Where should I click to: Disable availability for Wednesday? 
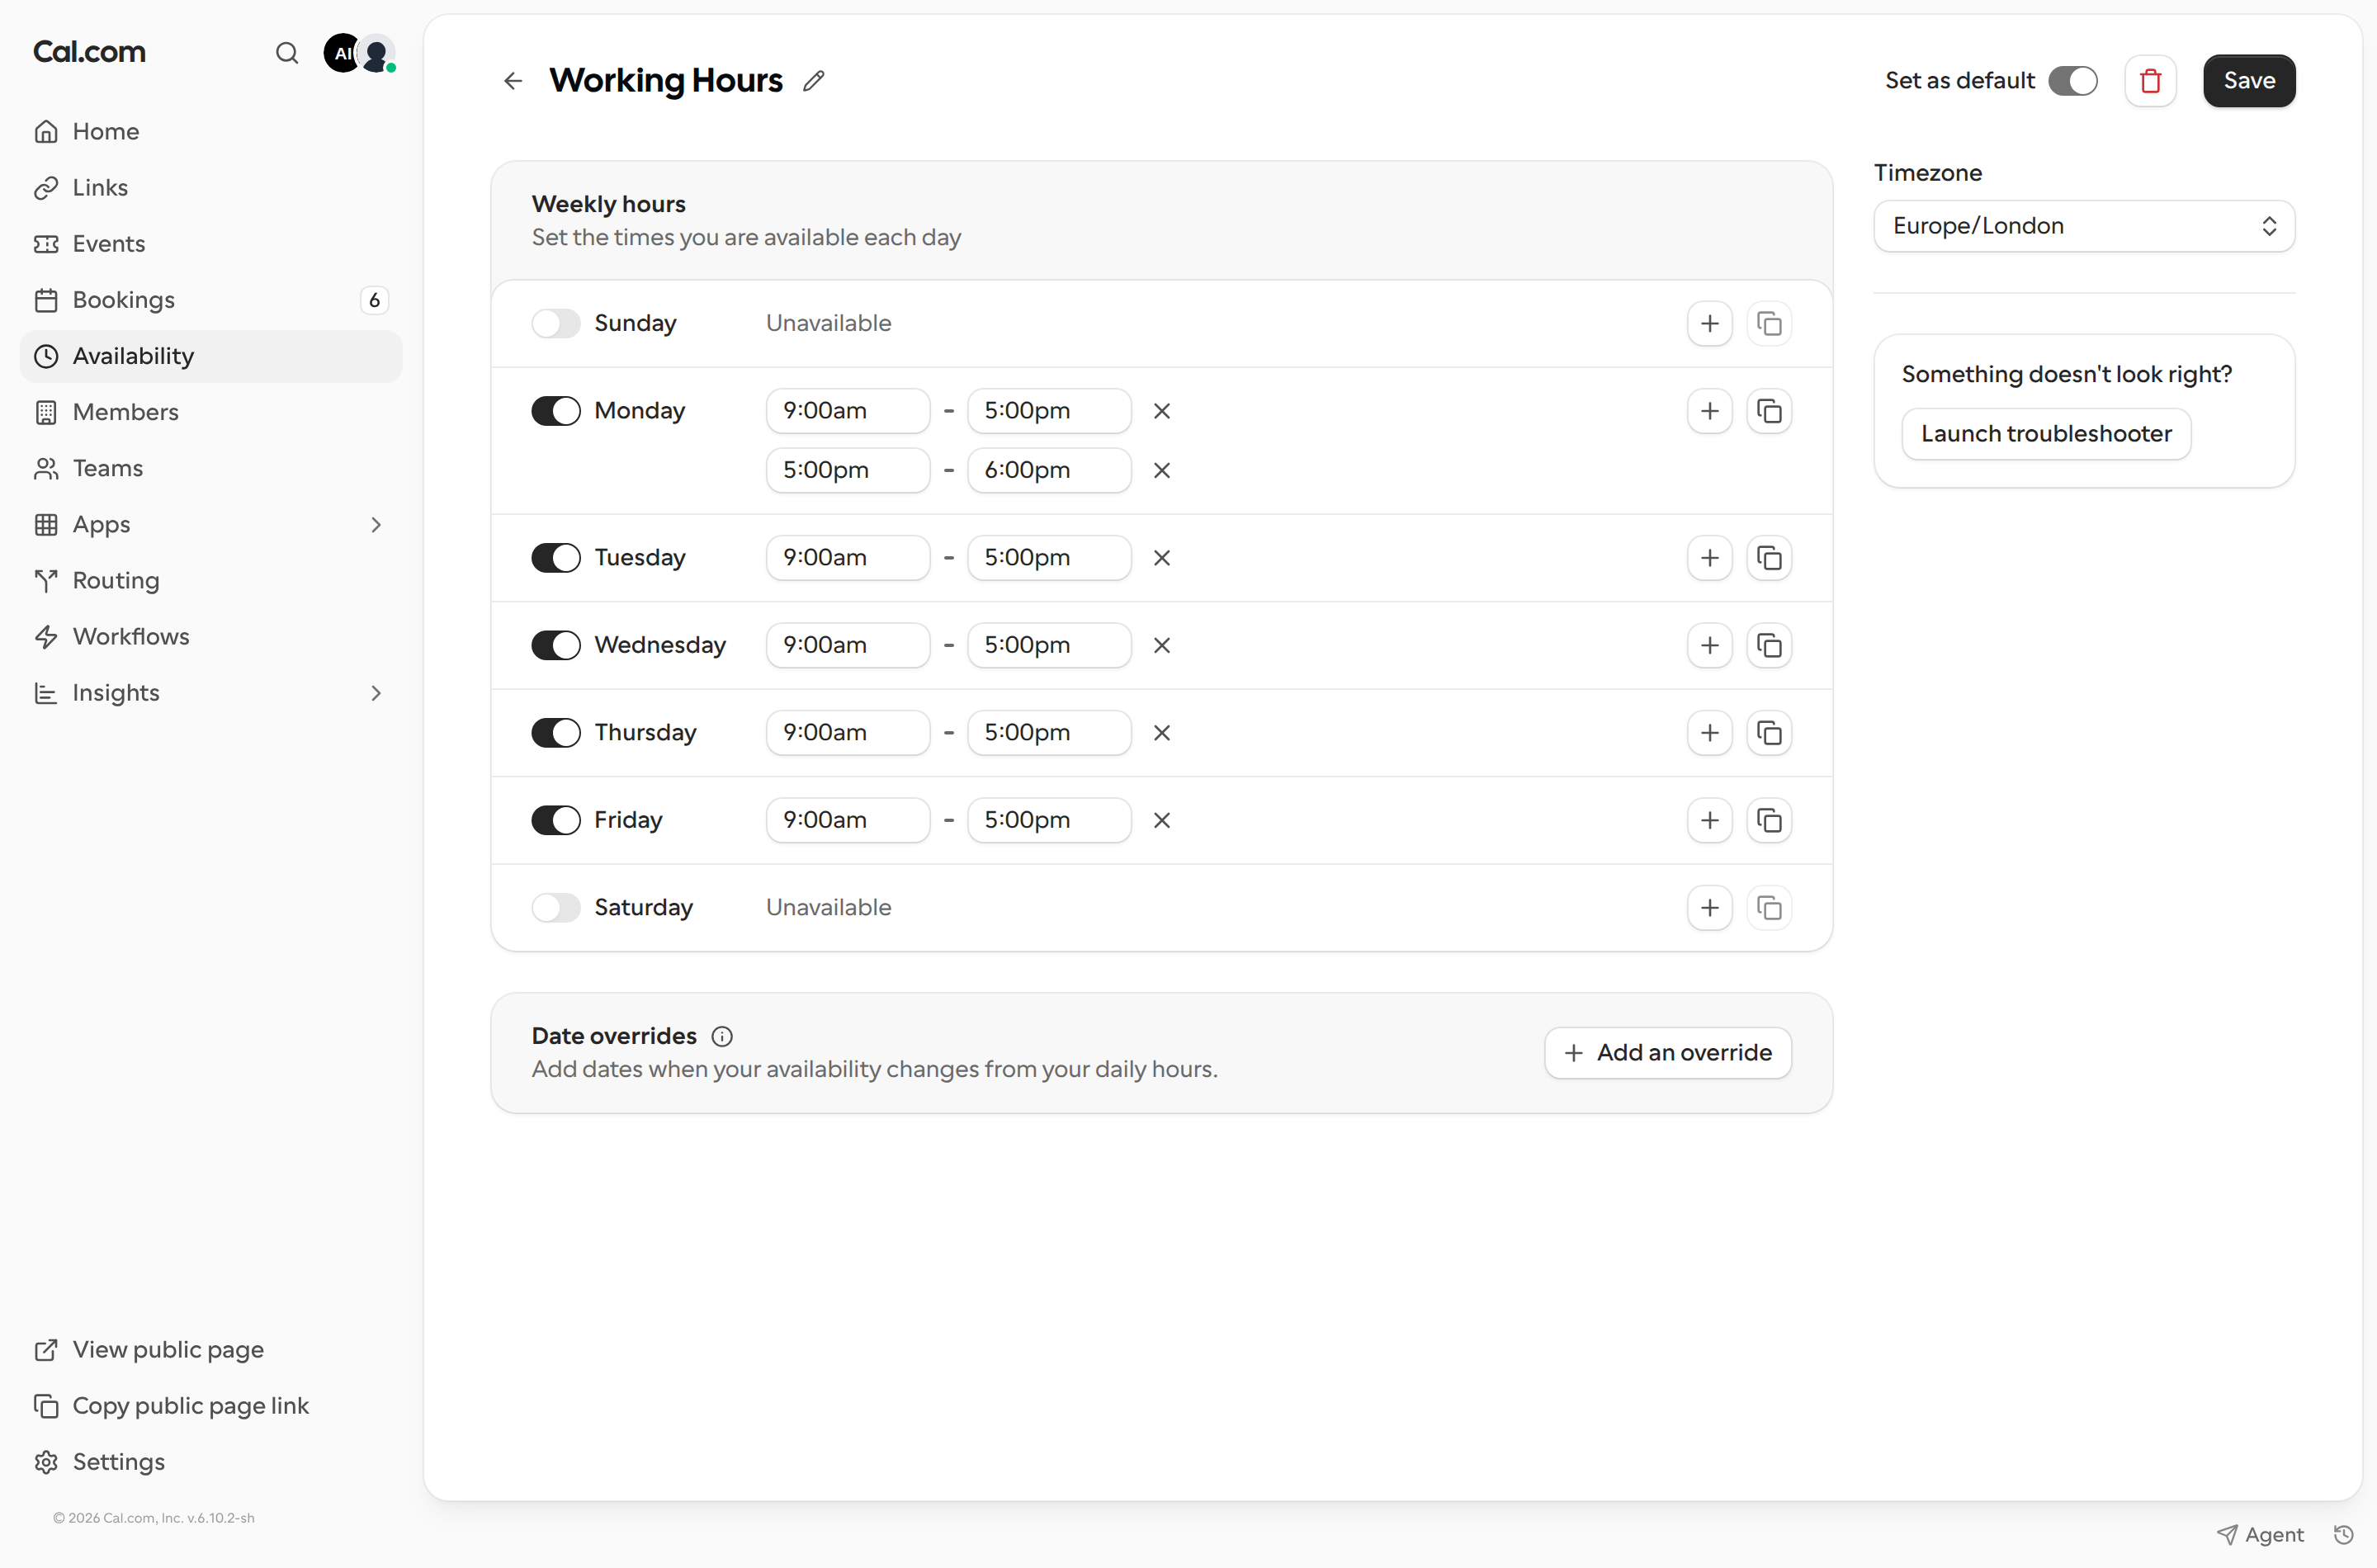555,645
